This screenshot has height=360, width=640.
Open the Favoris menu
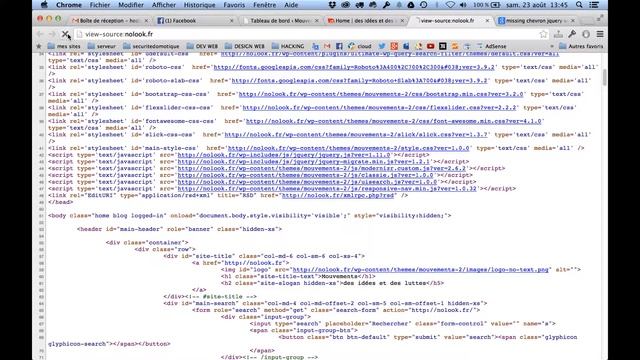(x=234, y=5)
